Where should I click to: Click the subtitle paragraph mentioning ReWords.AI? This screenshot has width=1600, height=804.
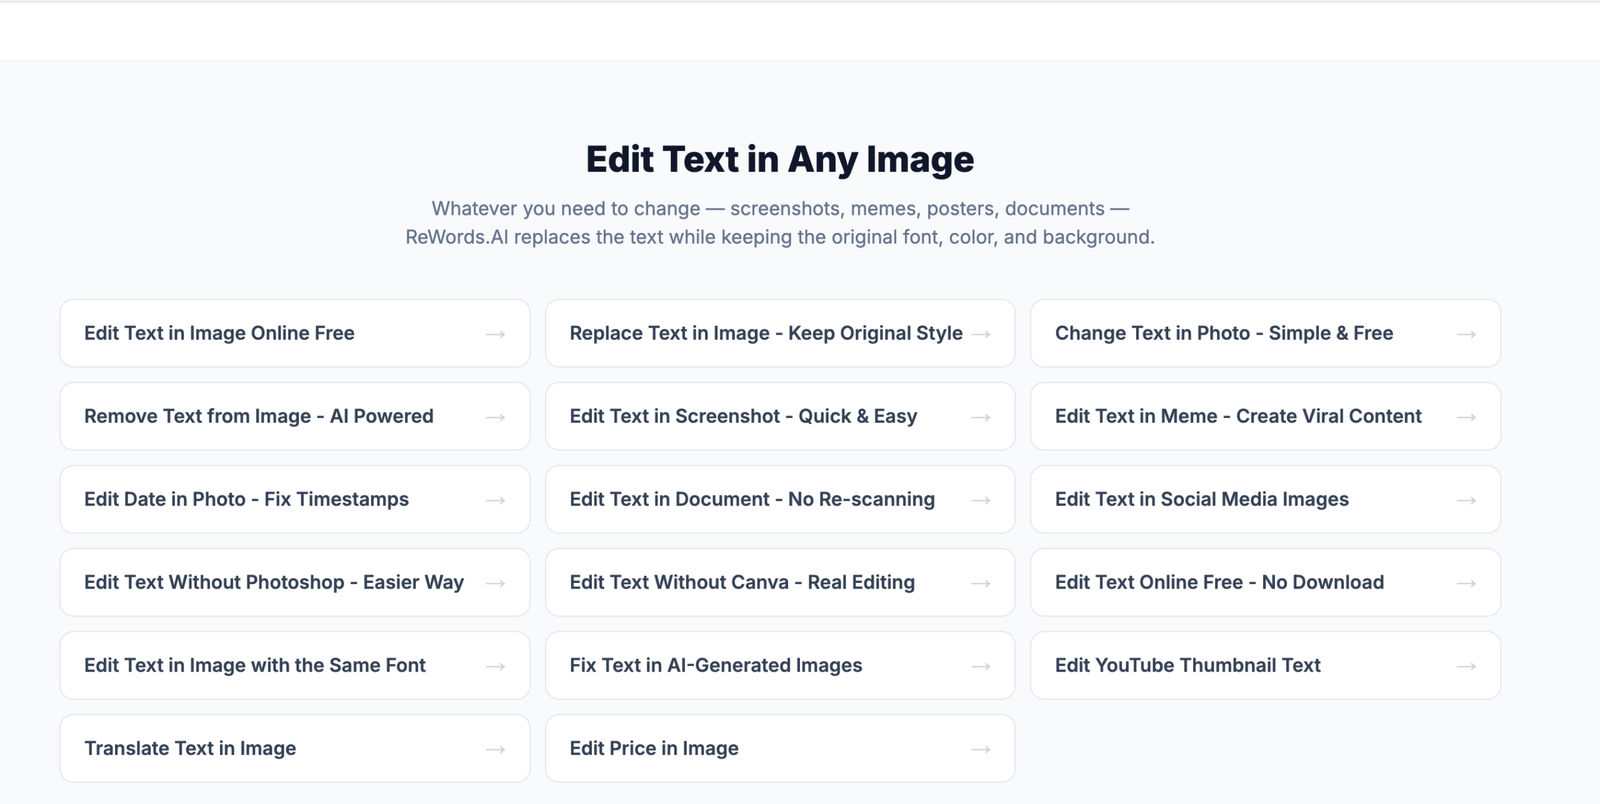coord(780,223)
